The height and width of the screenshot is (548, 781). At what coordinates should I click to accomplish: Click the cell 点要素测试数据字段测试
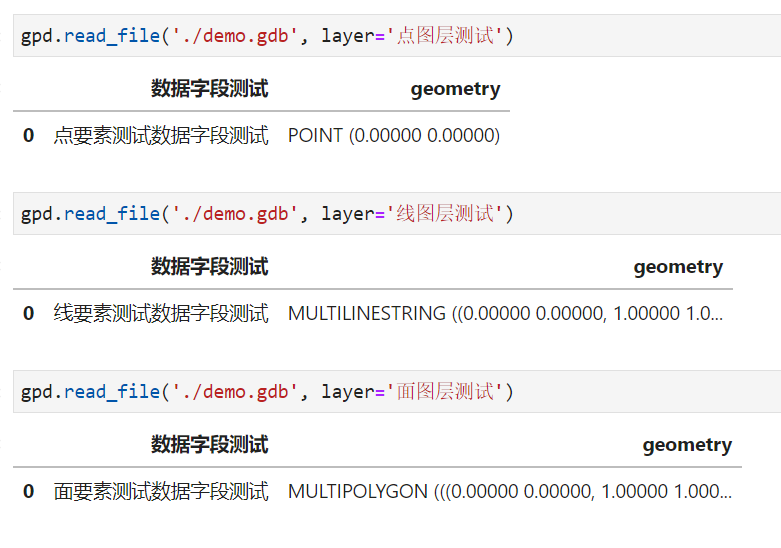(x=161, y=136)
